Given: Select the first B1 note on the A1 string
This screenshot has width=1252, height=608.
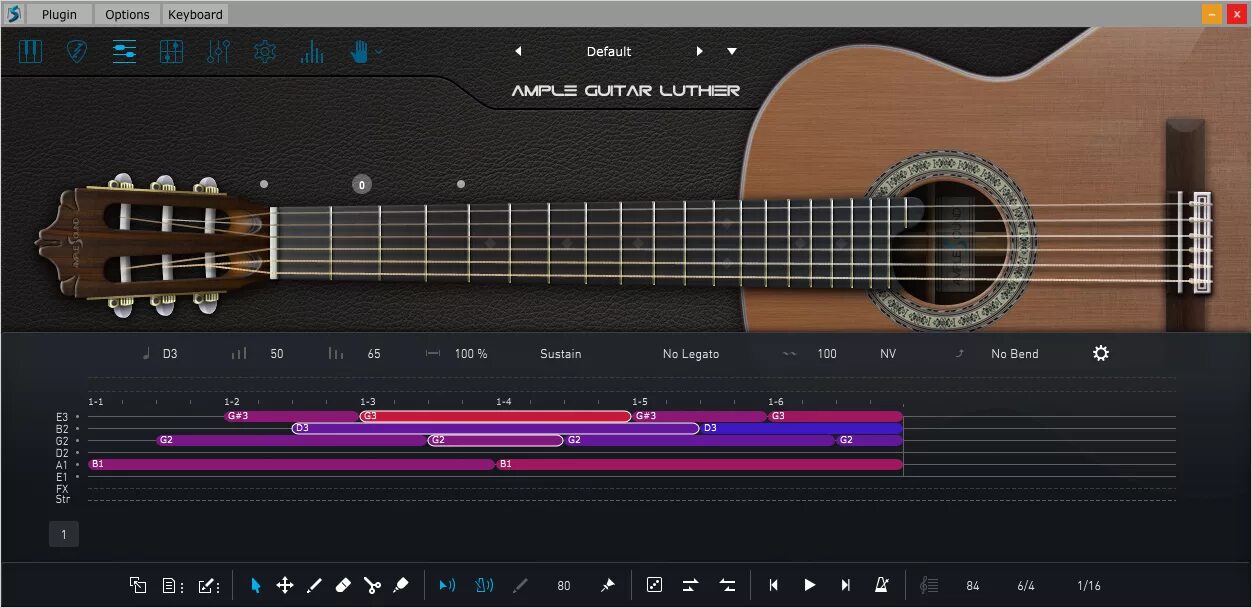Looking at the screenshot, I should (x=292, y=464).
